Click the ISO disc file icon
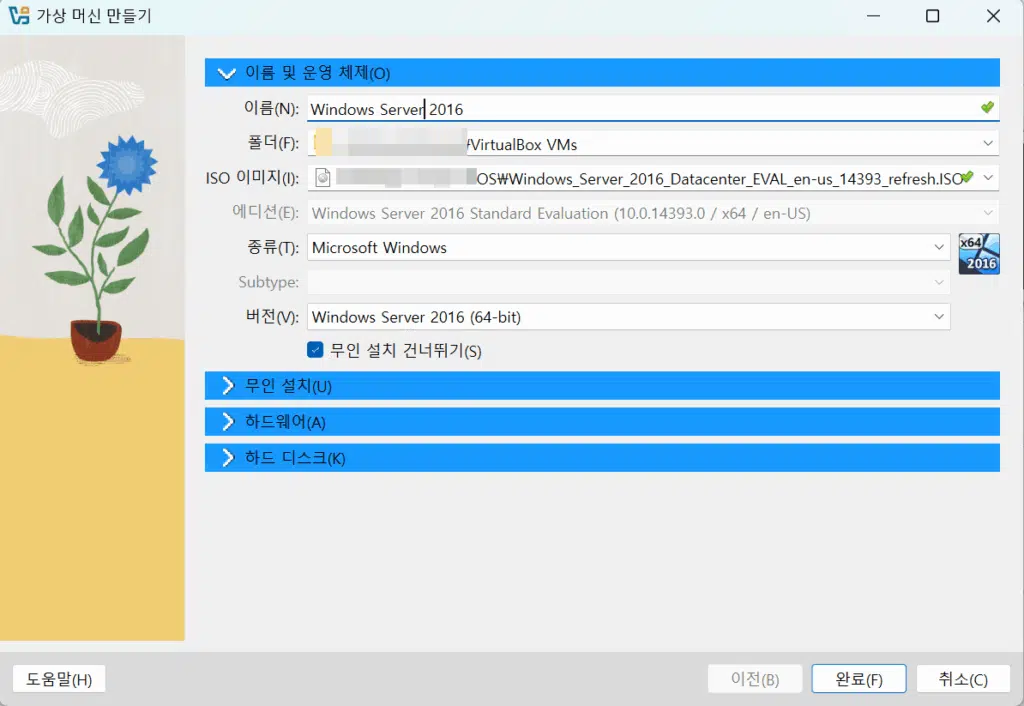Image resolution: width=1024 pixels, height=706 pixels. point(323,178)
